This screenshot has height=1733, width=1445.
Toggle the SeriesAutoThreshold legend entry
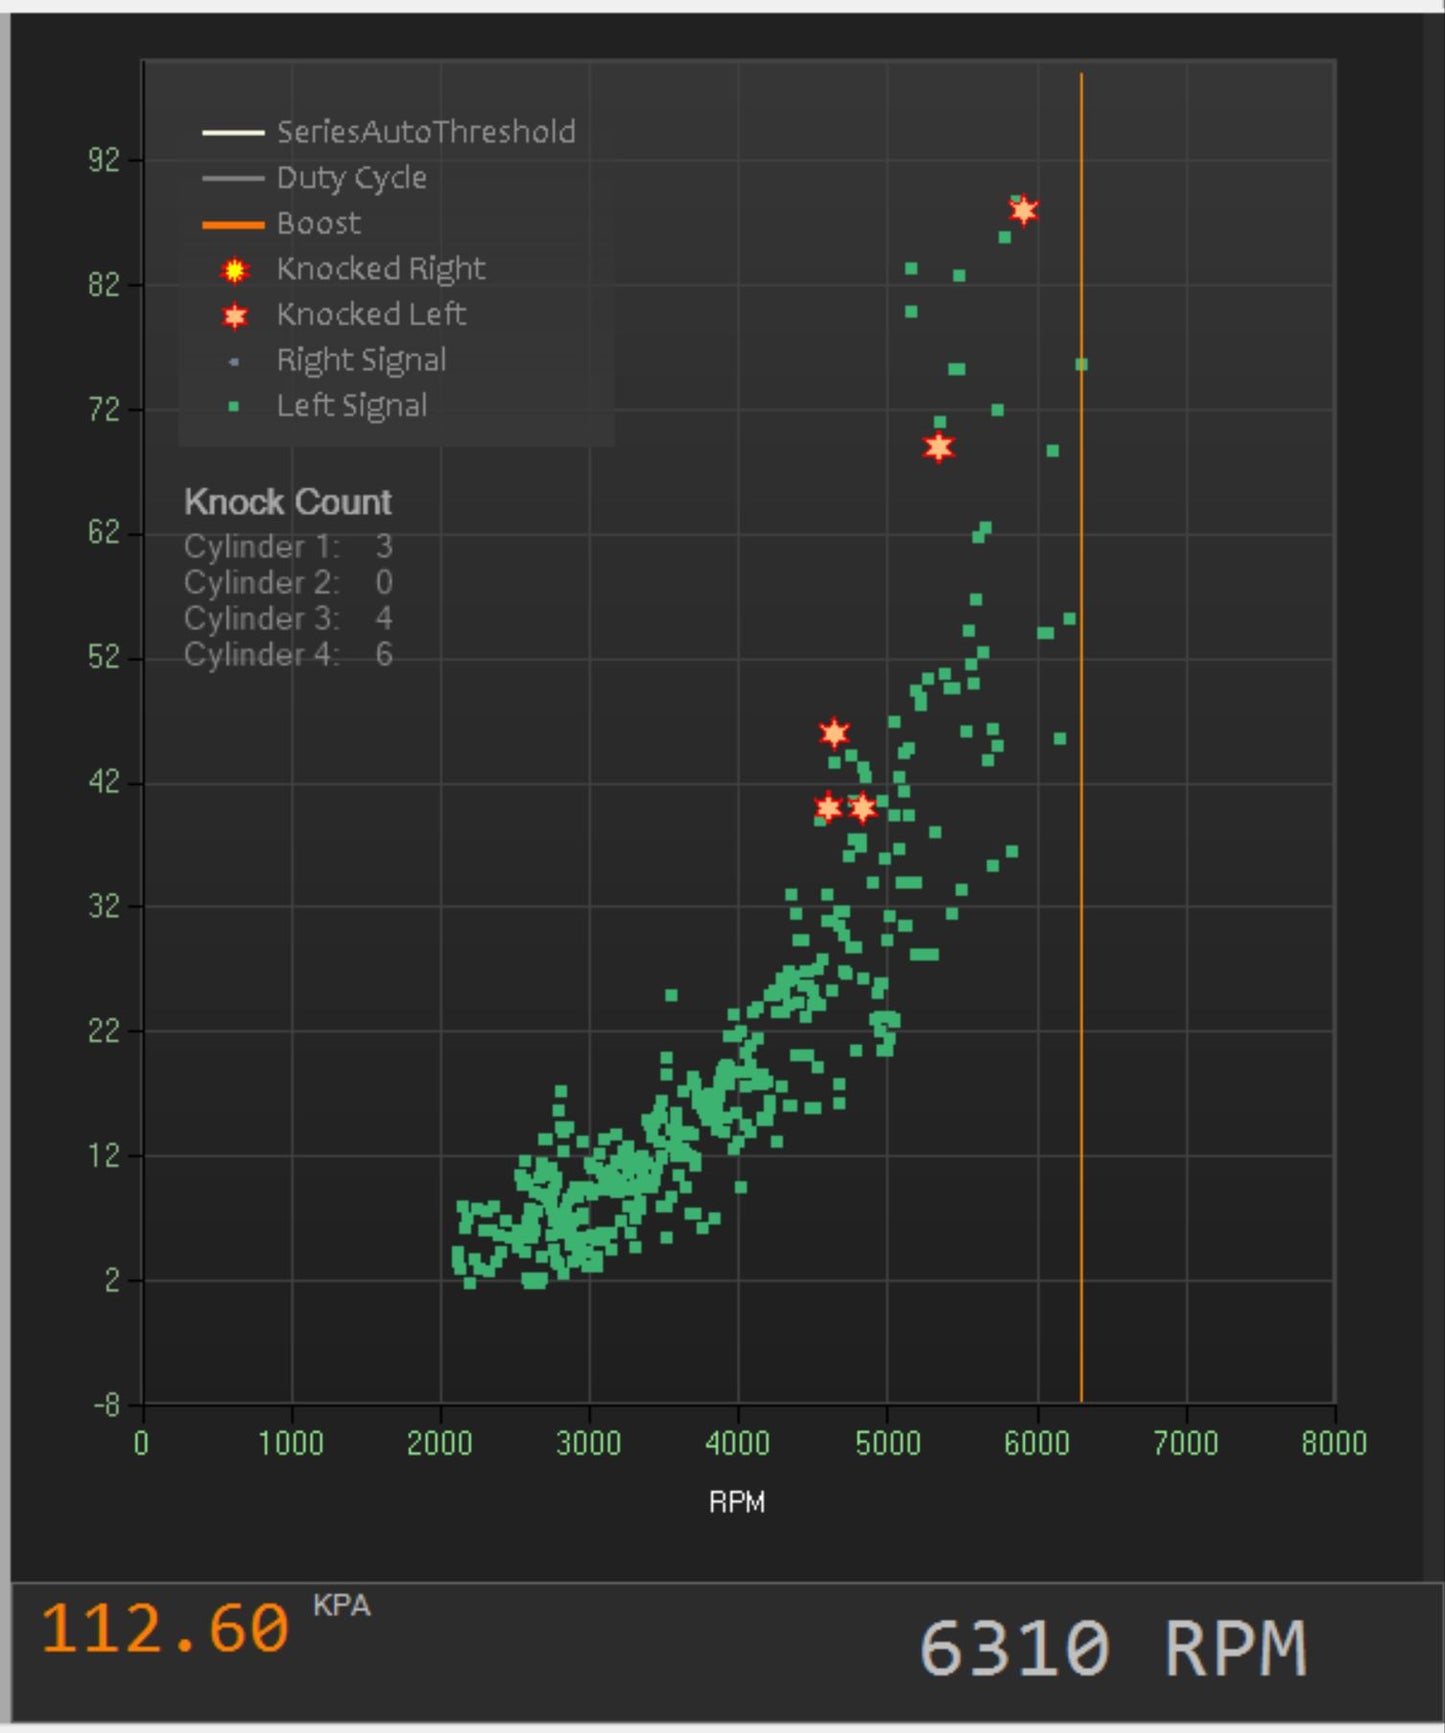click(x=425, y=132)
